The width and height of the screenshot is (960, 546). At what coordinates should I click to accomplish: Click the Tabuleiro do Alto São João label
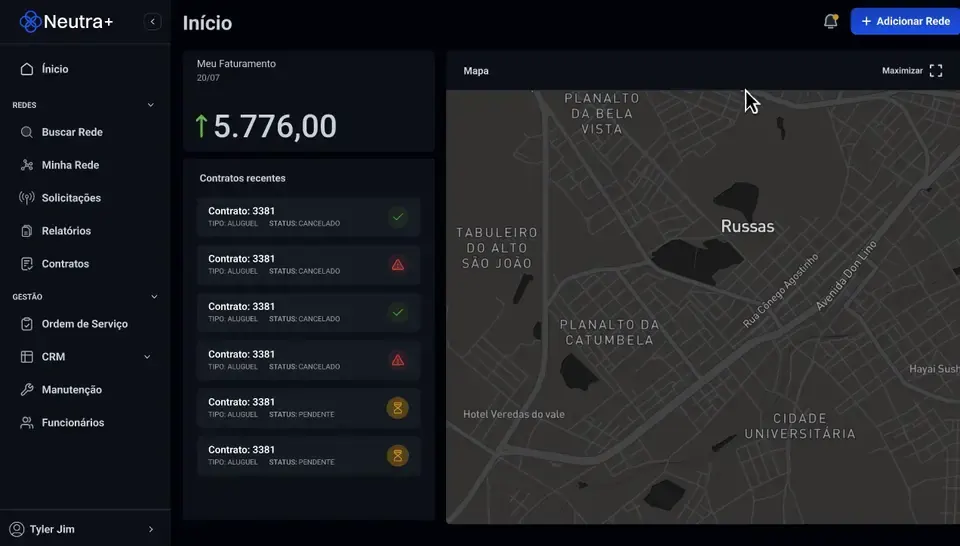(497, 248)
